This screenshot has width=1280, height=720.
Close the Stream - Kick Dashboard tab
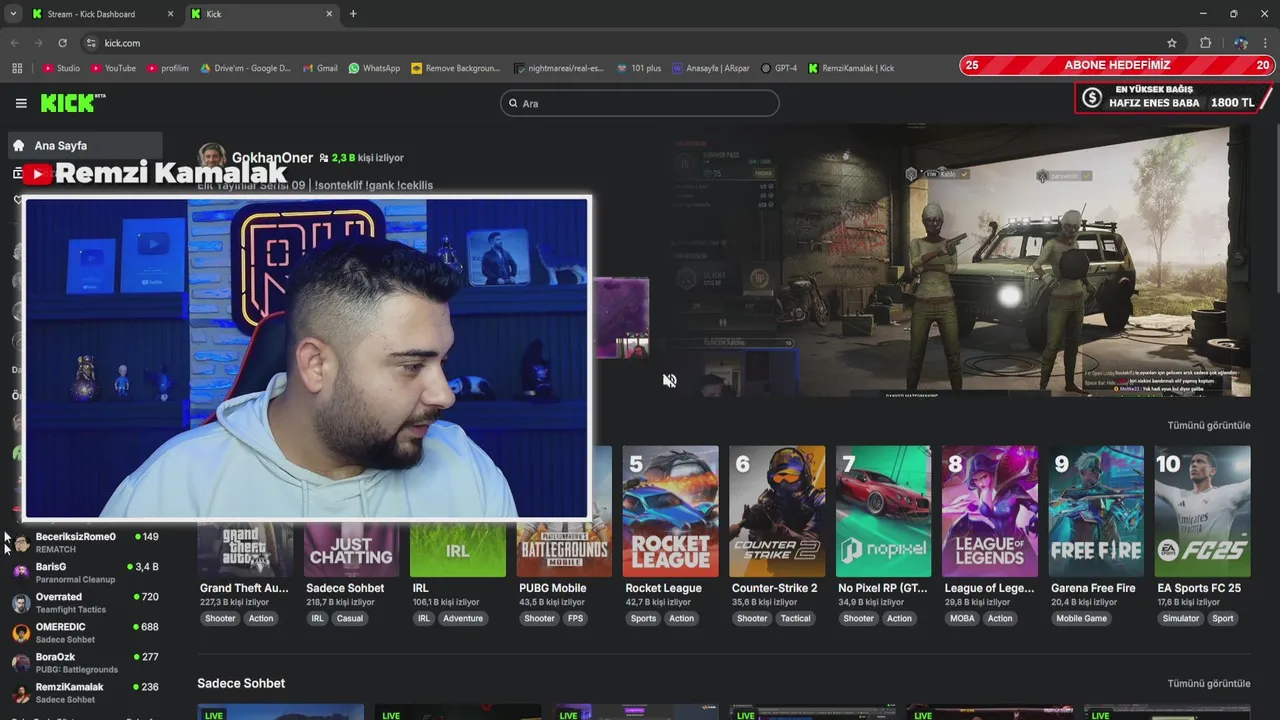(x=170, y=14)
